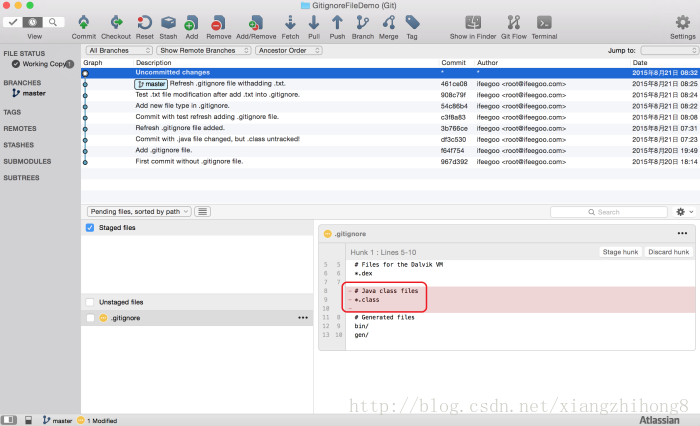Image resolution: width=700 pixels, height=426 pixels.
Task: Open the Git Flow tool
Action: (x=513, y=22)
